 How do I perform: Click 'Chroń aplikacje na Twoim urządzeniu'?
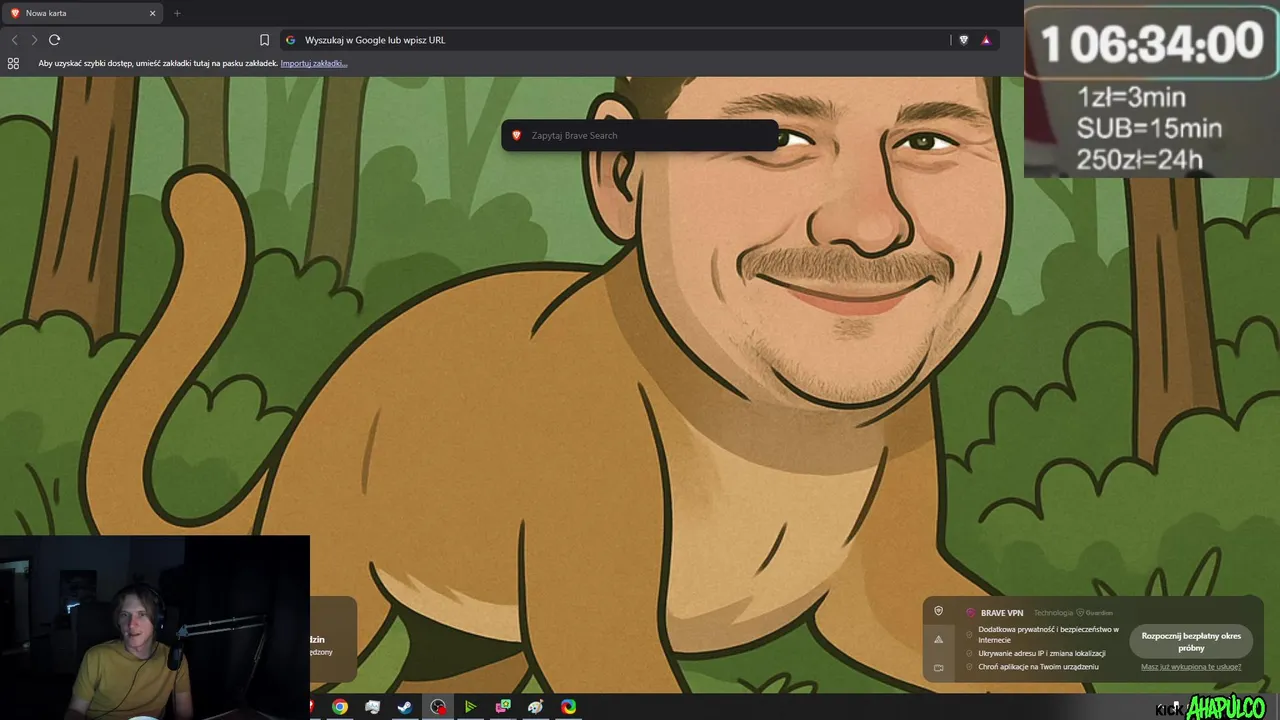(1038, 667)
